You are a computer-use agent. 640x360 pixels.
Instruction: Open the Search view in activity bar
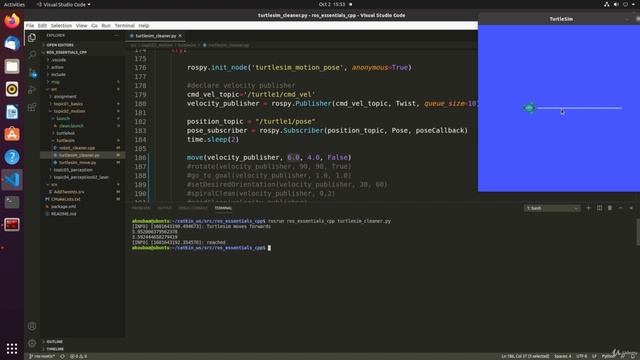pyautogui.click(x=32, y=55)
